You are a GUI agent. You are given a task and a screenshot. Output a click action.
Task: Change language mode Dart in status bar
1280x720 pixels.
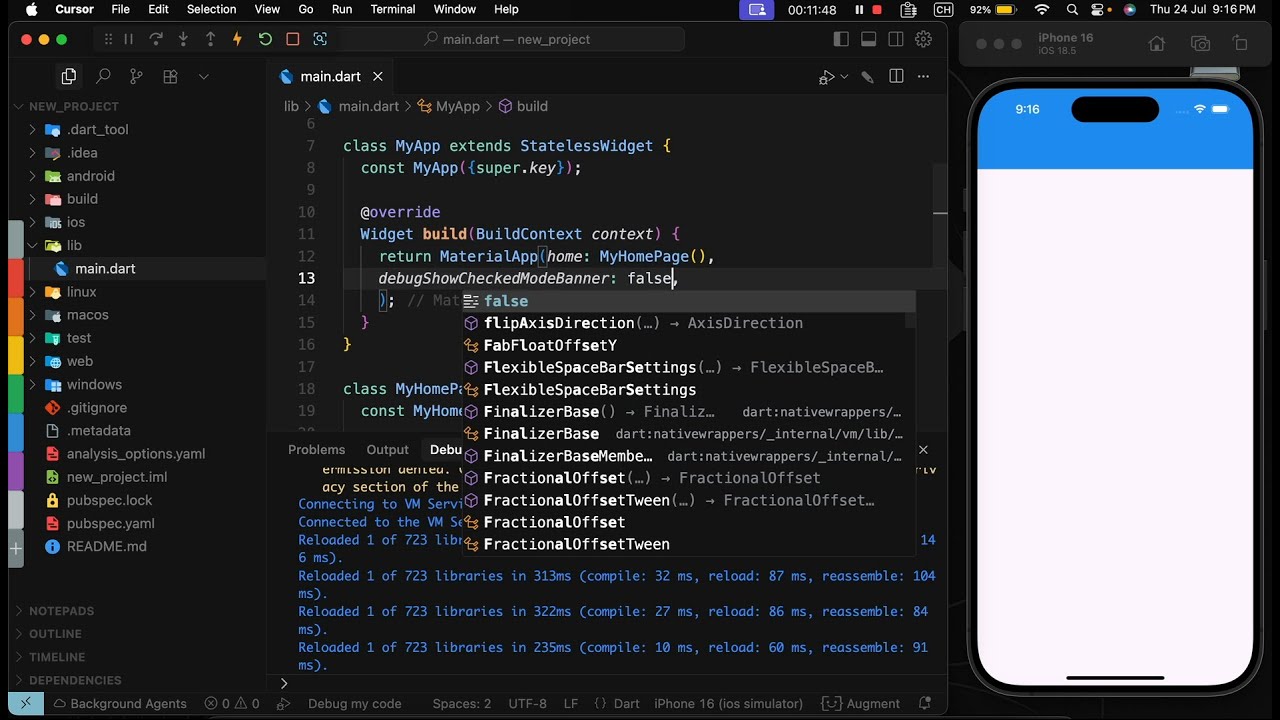[x=627, y=704]
